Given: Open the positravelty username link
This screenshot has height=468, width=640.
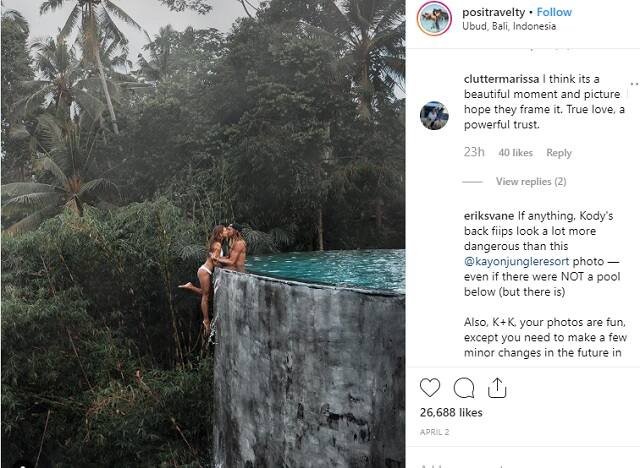Looking at the screenshot, I should 493,12.
